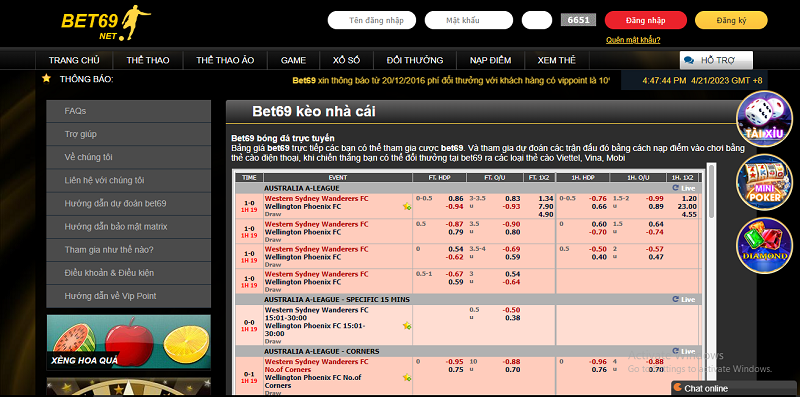This screenshot has height=397, width=800.
Task: Click 1H. O/U column header
Action: click(x=638, y=178)
